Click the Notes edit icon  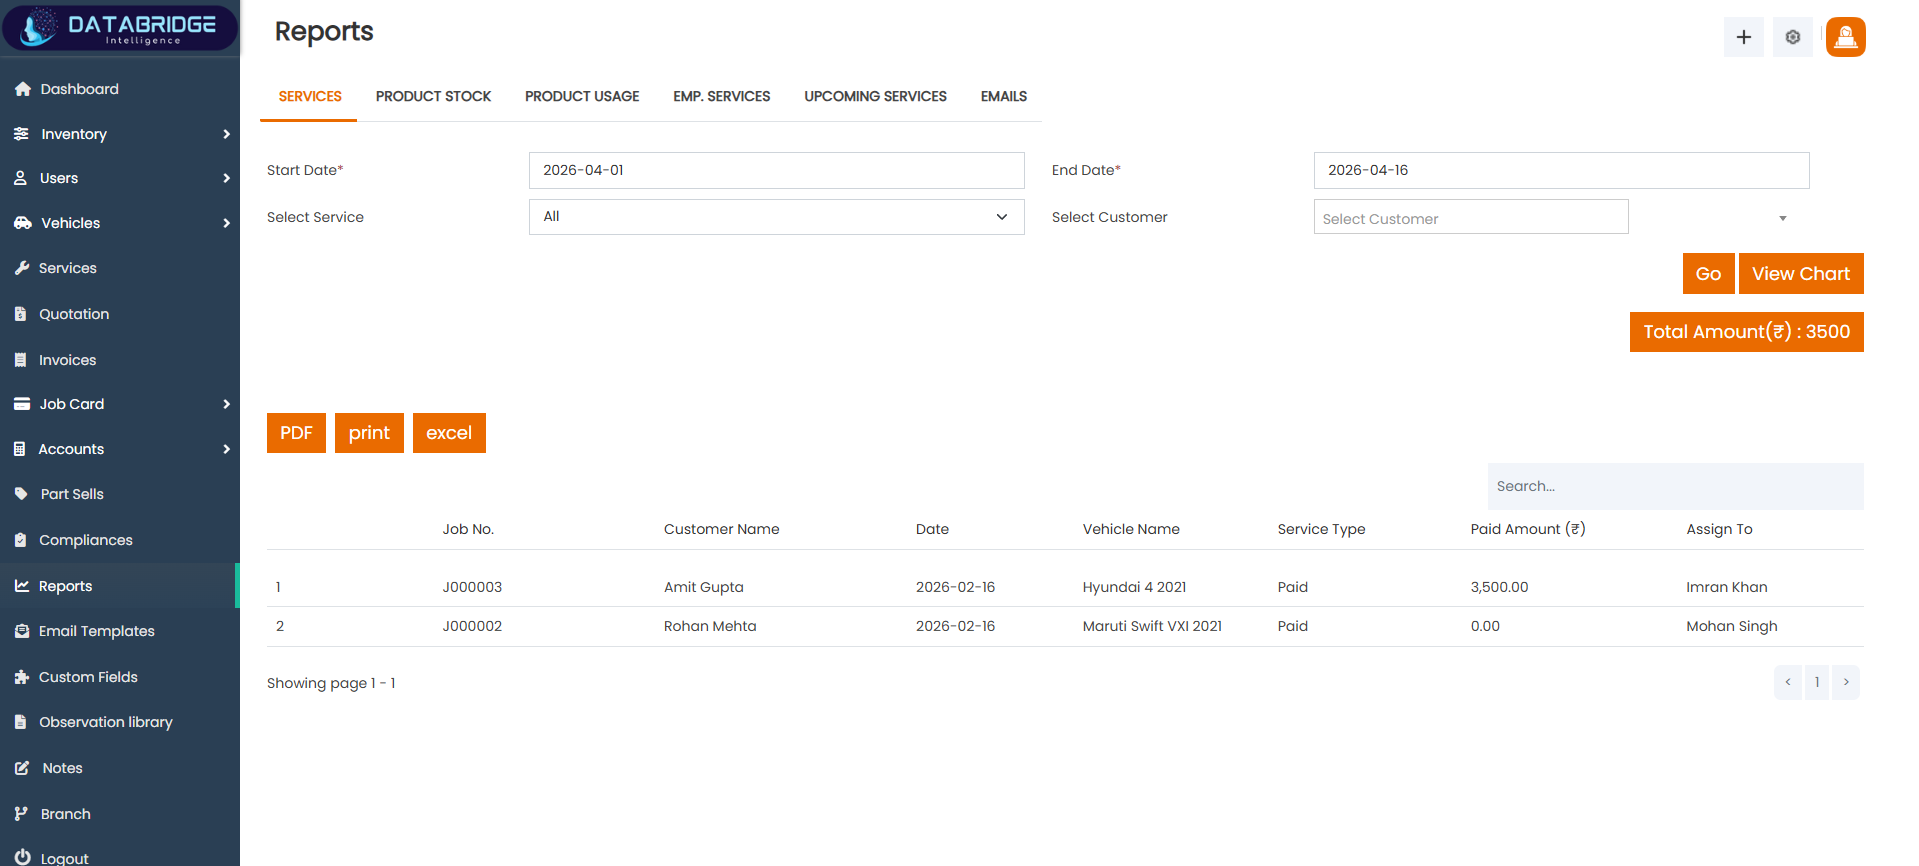coord(22,768)
